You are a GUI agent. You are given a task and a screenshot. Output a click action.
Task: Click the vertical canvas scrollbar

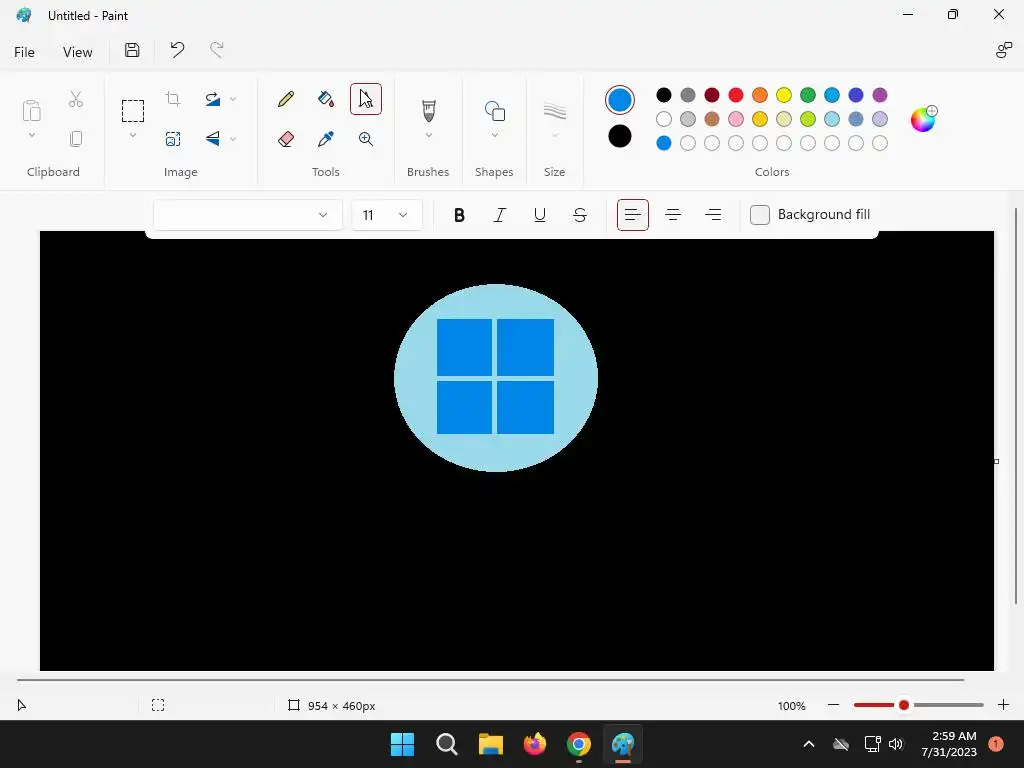1016,406
